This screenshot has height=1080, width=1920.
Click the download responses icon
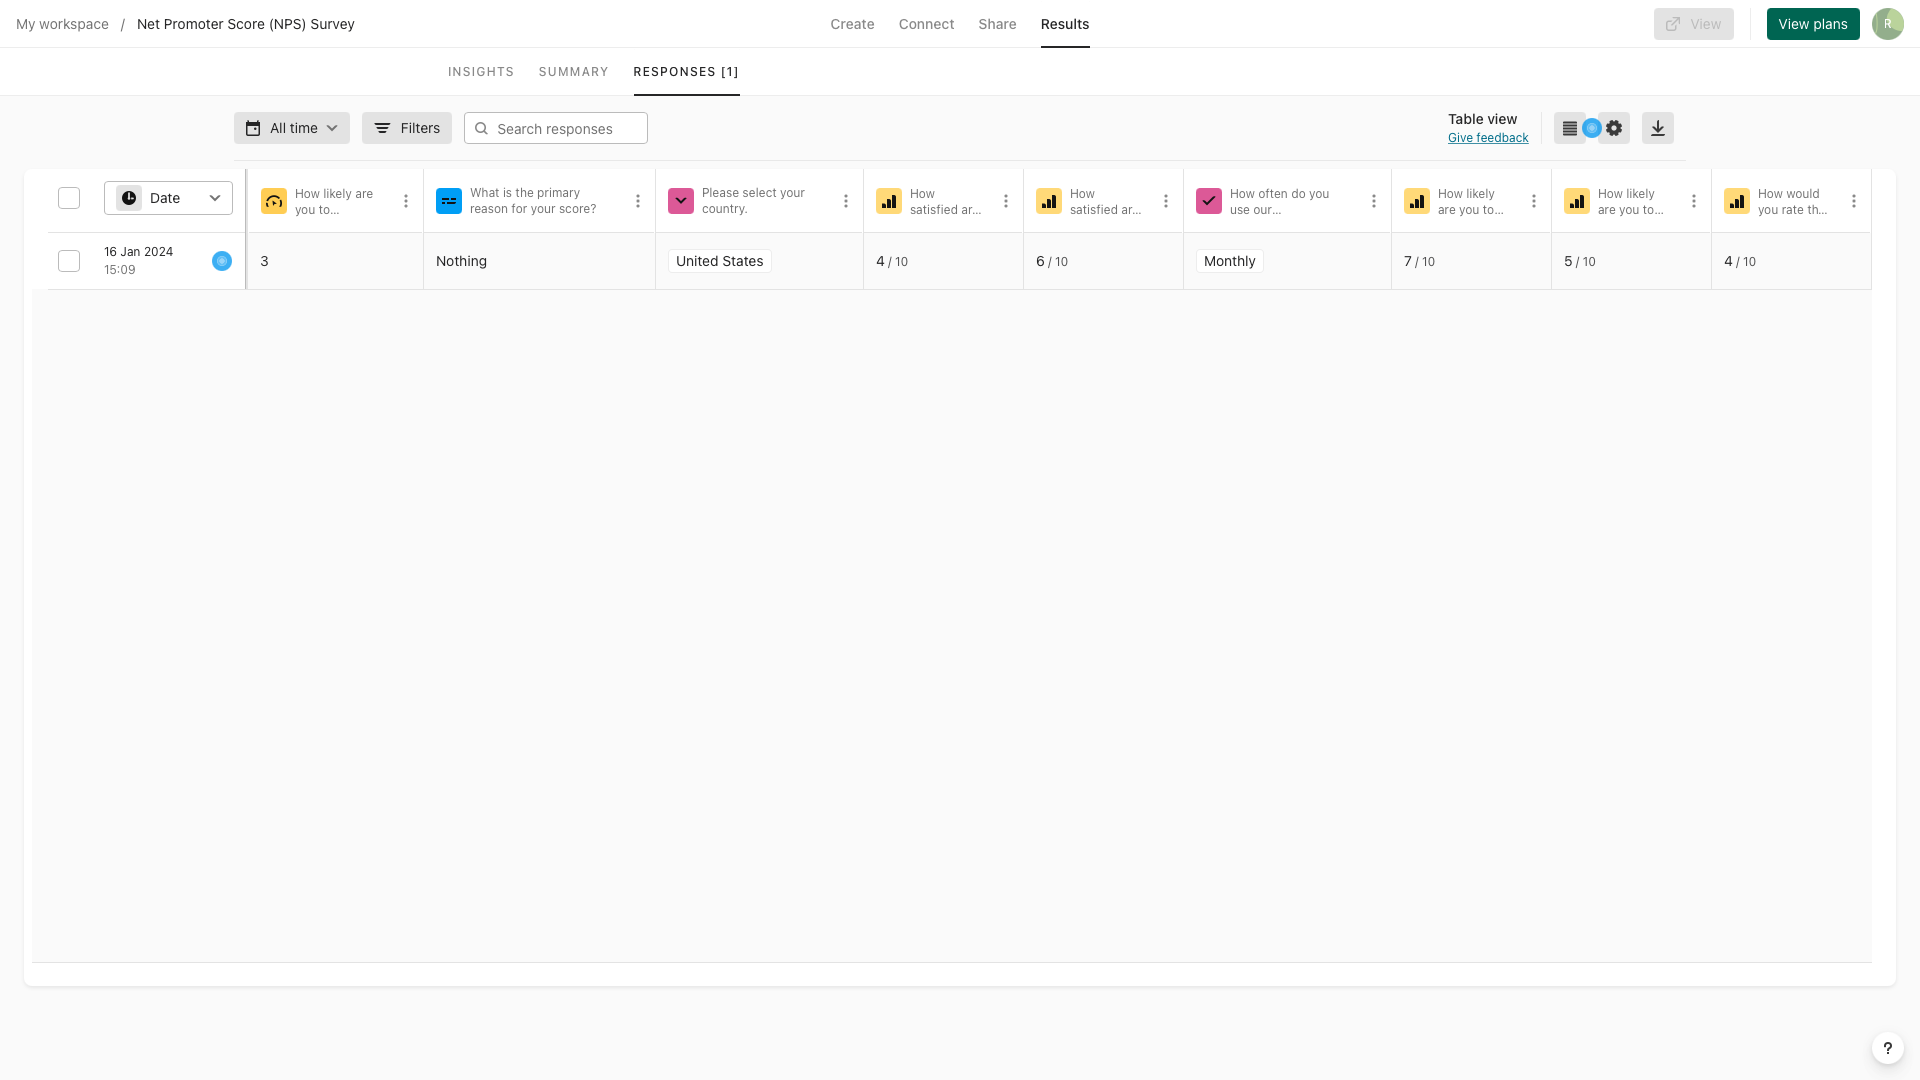click(x=1658, y=128)
